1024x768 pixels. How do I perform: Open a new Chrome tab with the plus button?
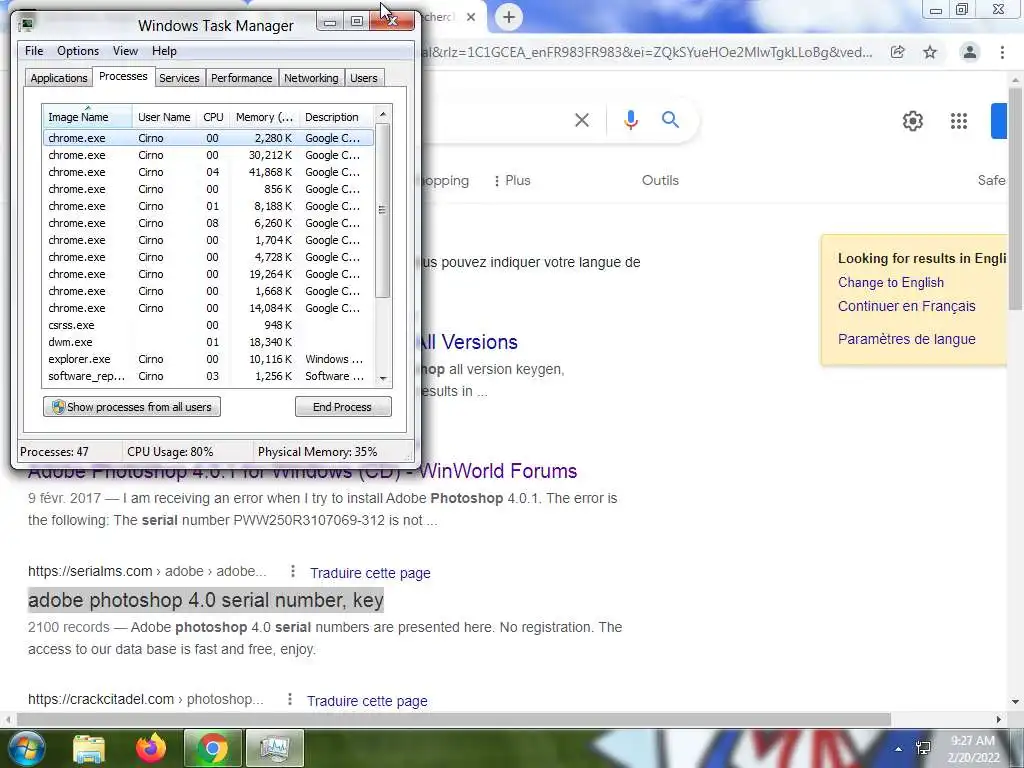(x=509, y=17)
